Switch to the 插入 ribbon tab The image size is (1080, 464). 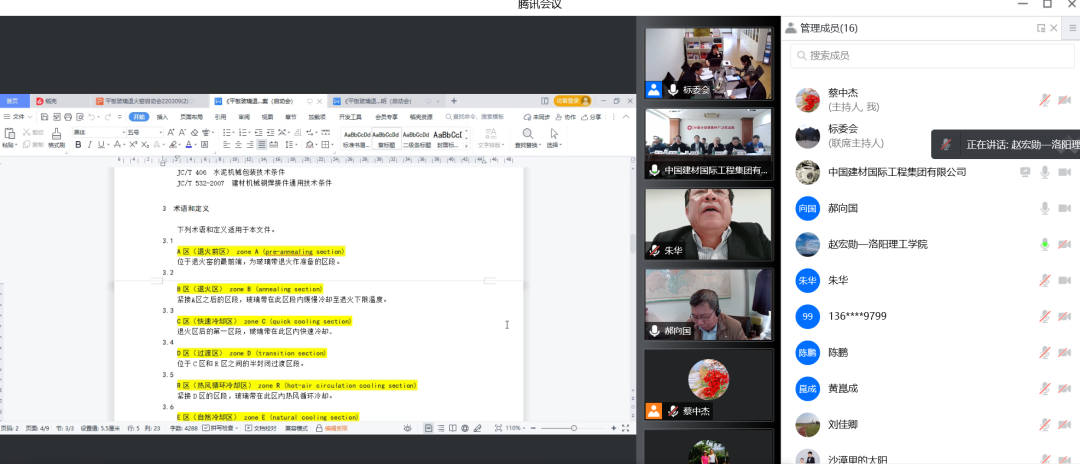pyautogui.click(x=162, y=117)
